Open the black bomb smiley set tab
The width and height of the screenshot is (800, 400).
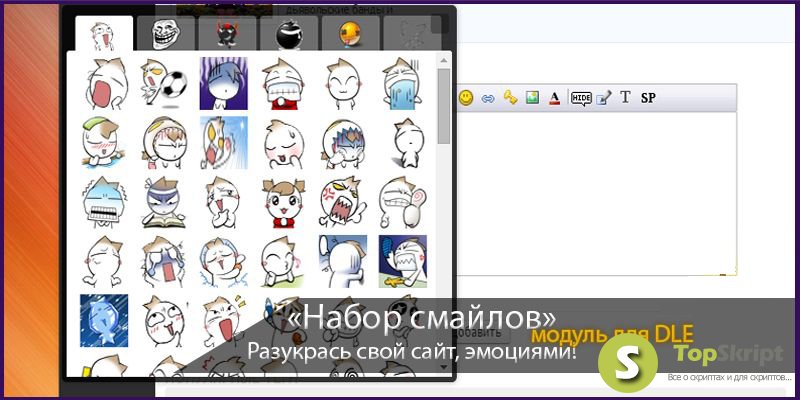tap(289, 33)
